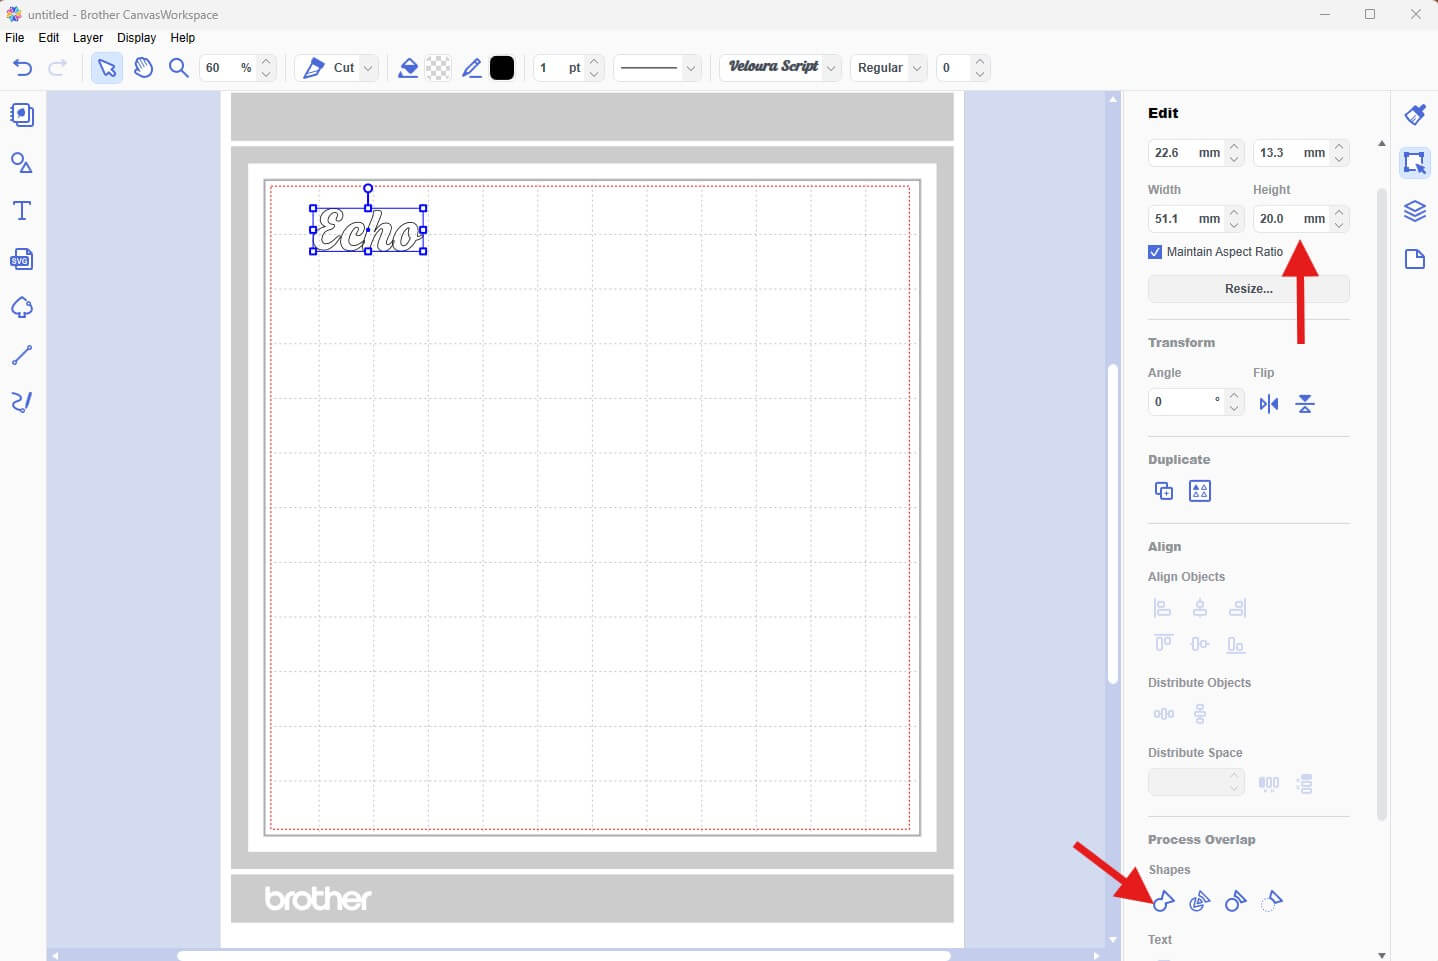Open the Layer menu

coord(88,37)
